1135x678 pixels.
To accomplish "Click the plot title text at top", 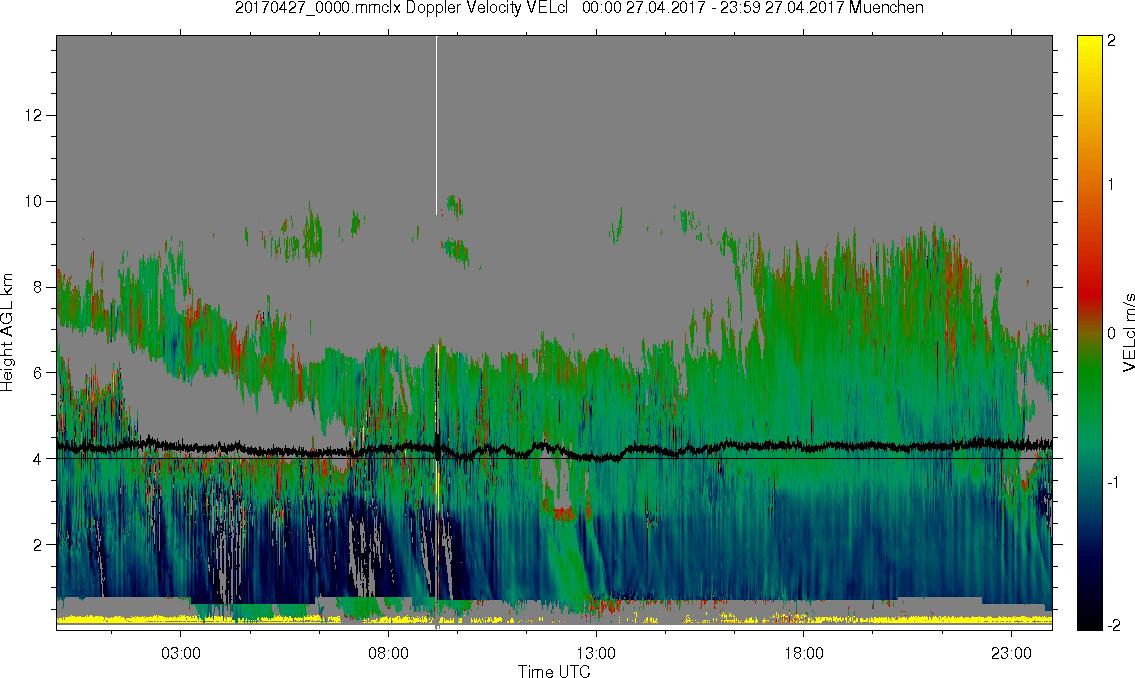I will pyautogui.click(x=579, y=8).
